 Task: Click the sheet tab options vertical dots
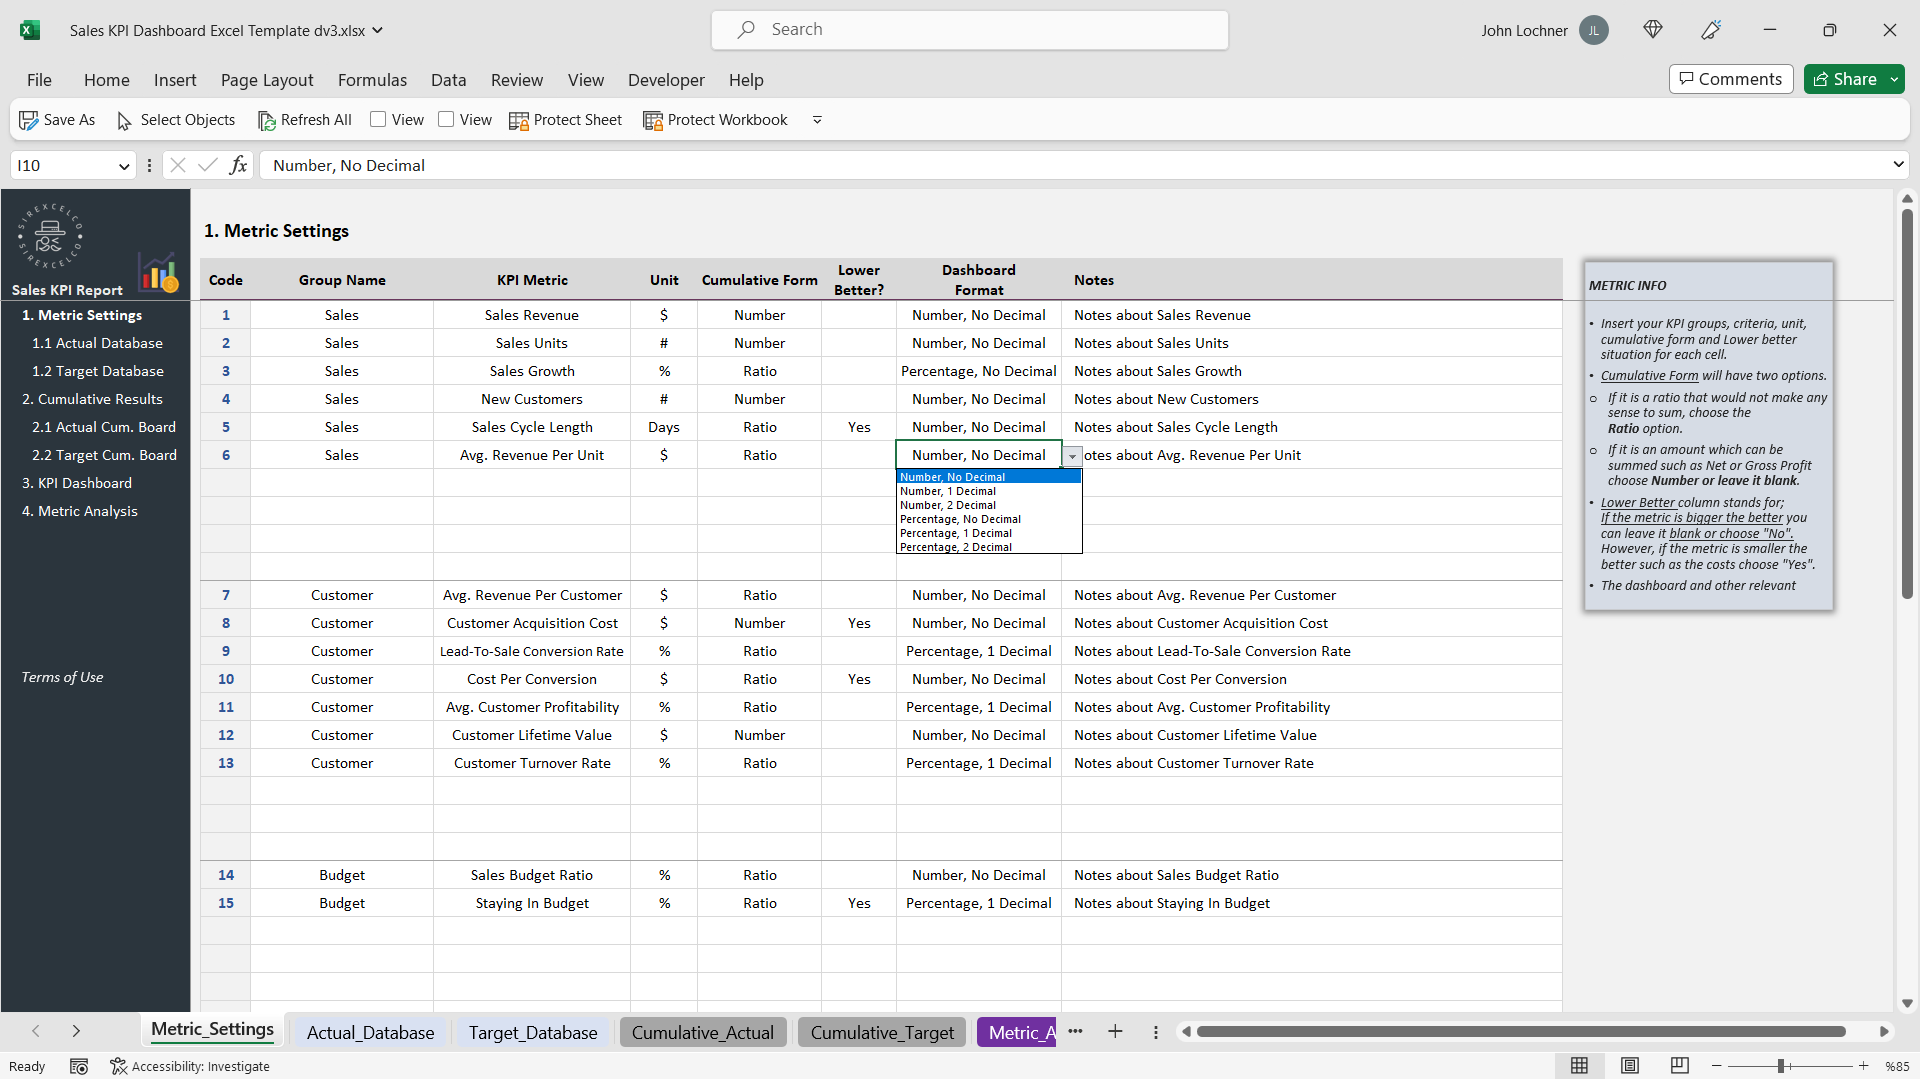(x=1155, y=1032)
